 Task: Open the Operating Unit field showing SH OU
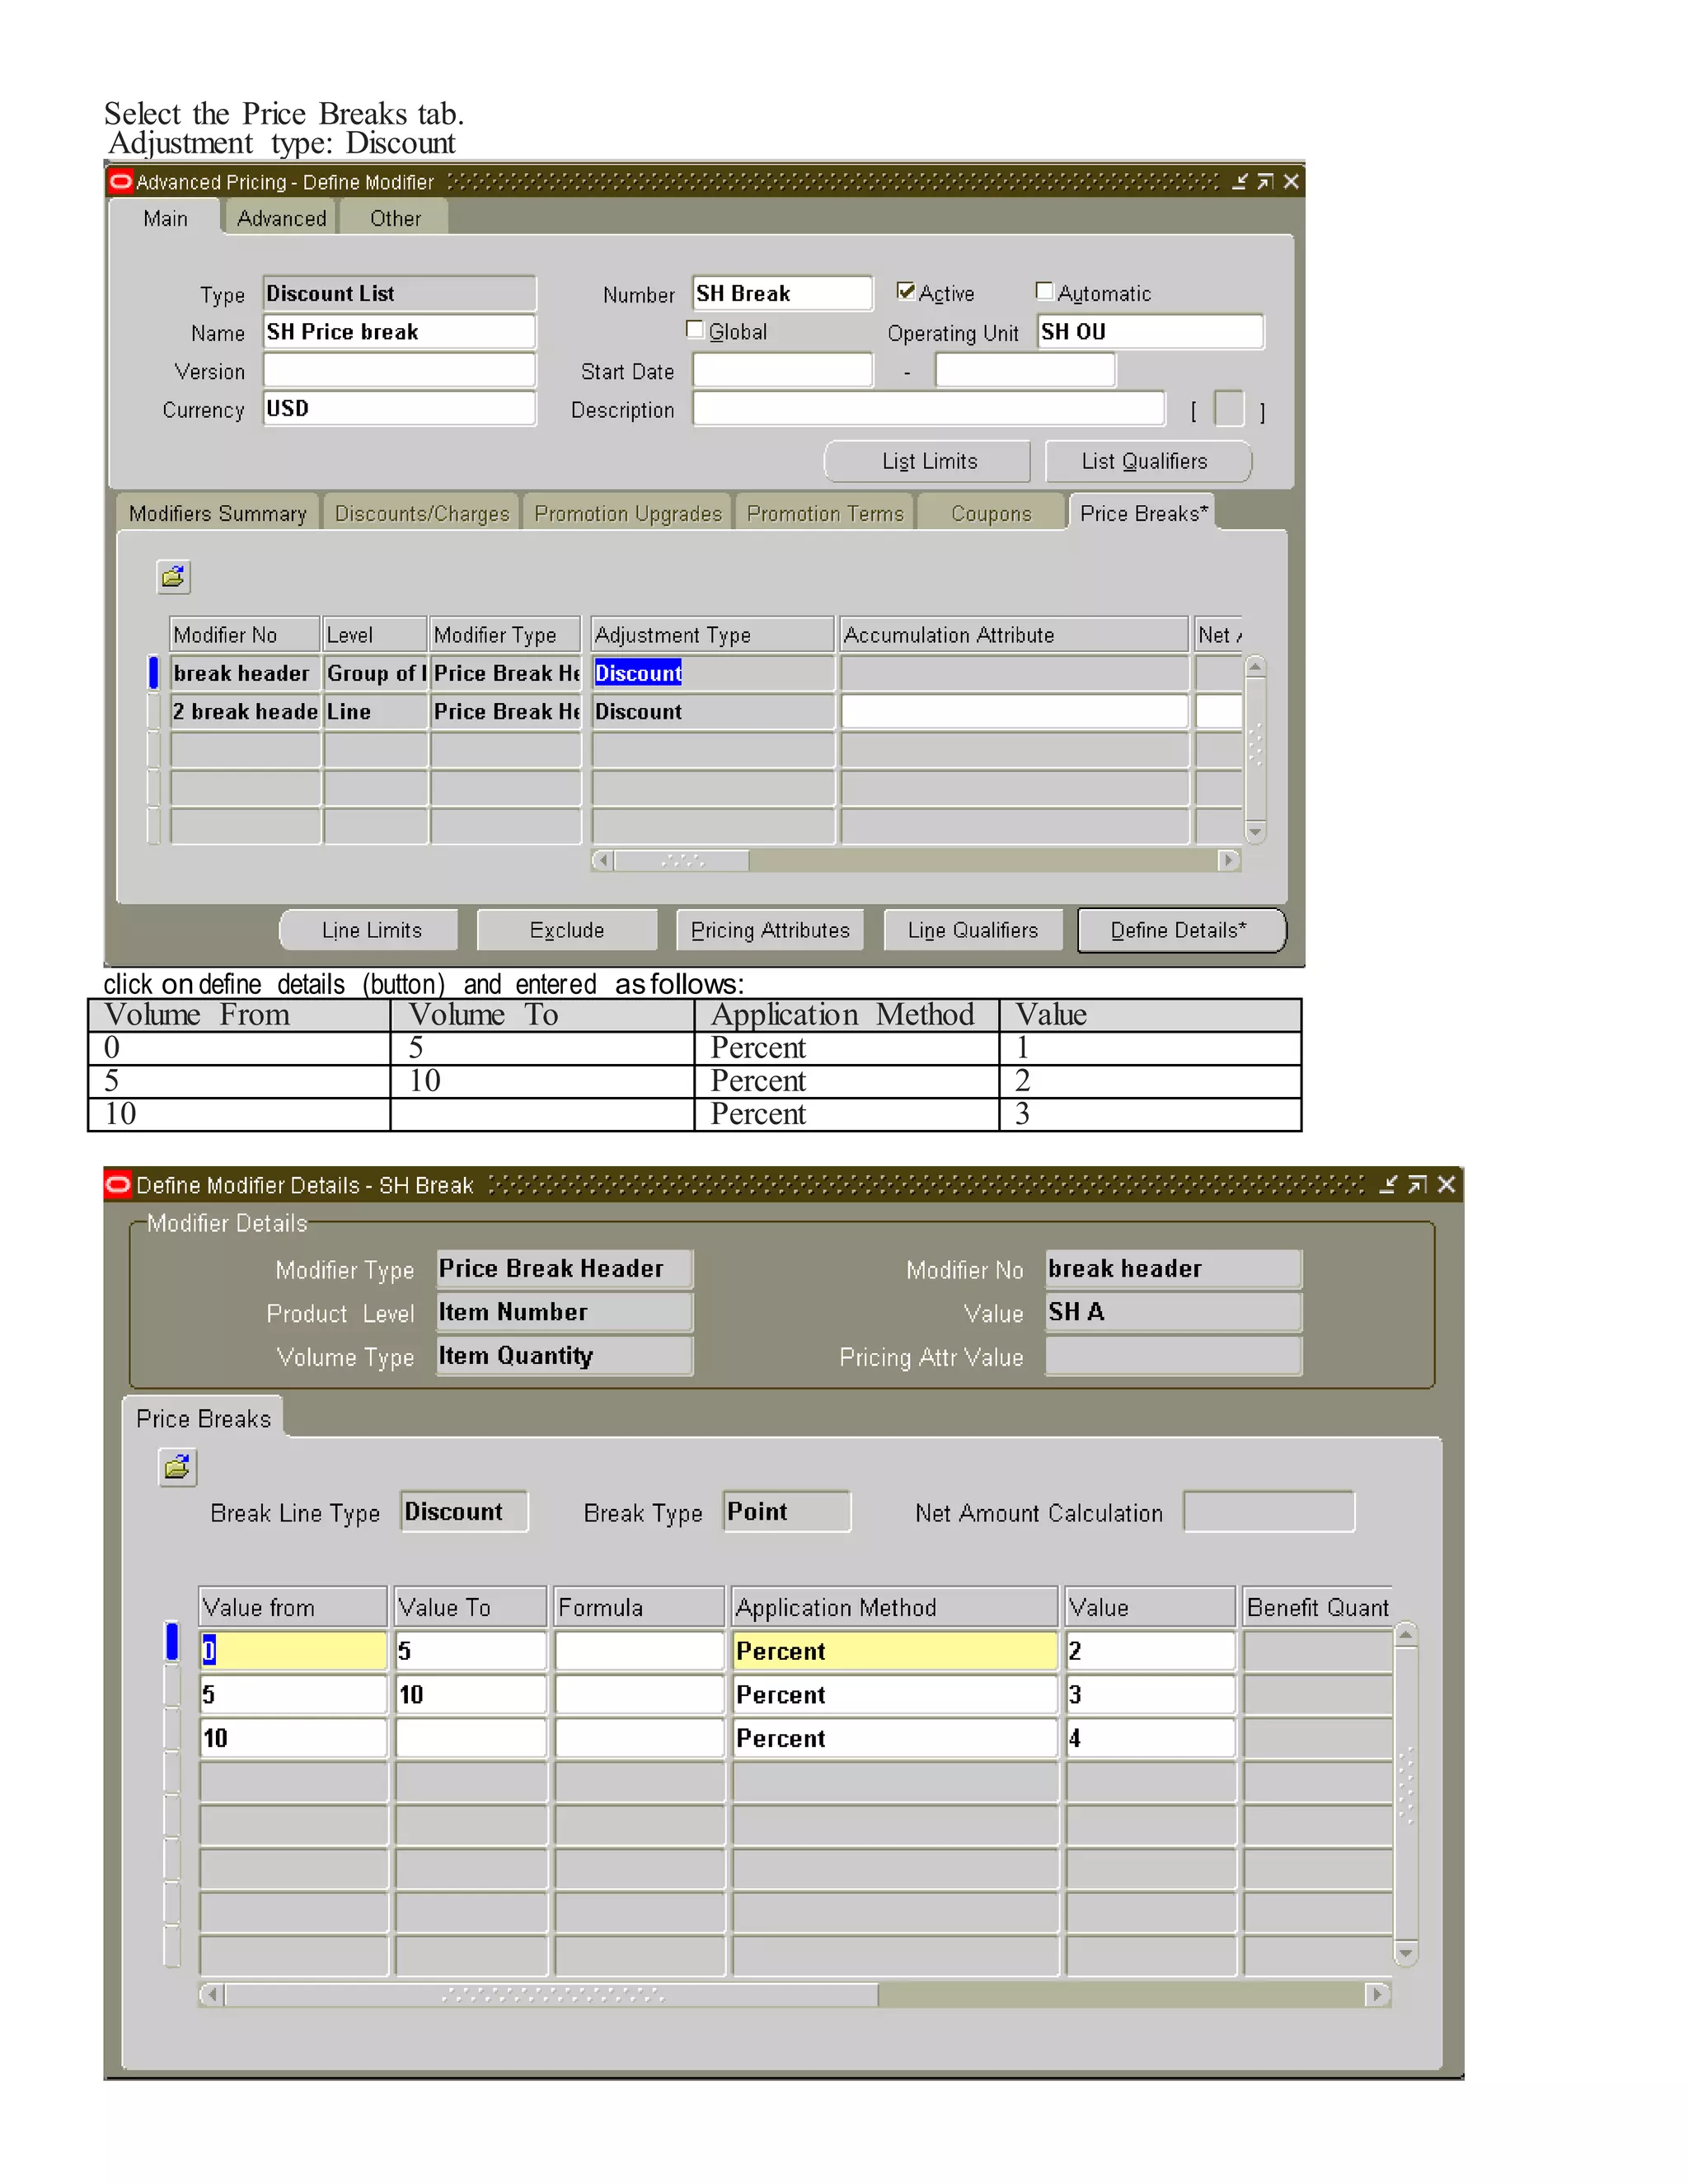[1151, 331]
